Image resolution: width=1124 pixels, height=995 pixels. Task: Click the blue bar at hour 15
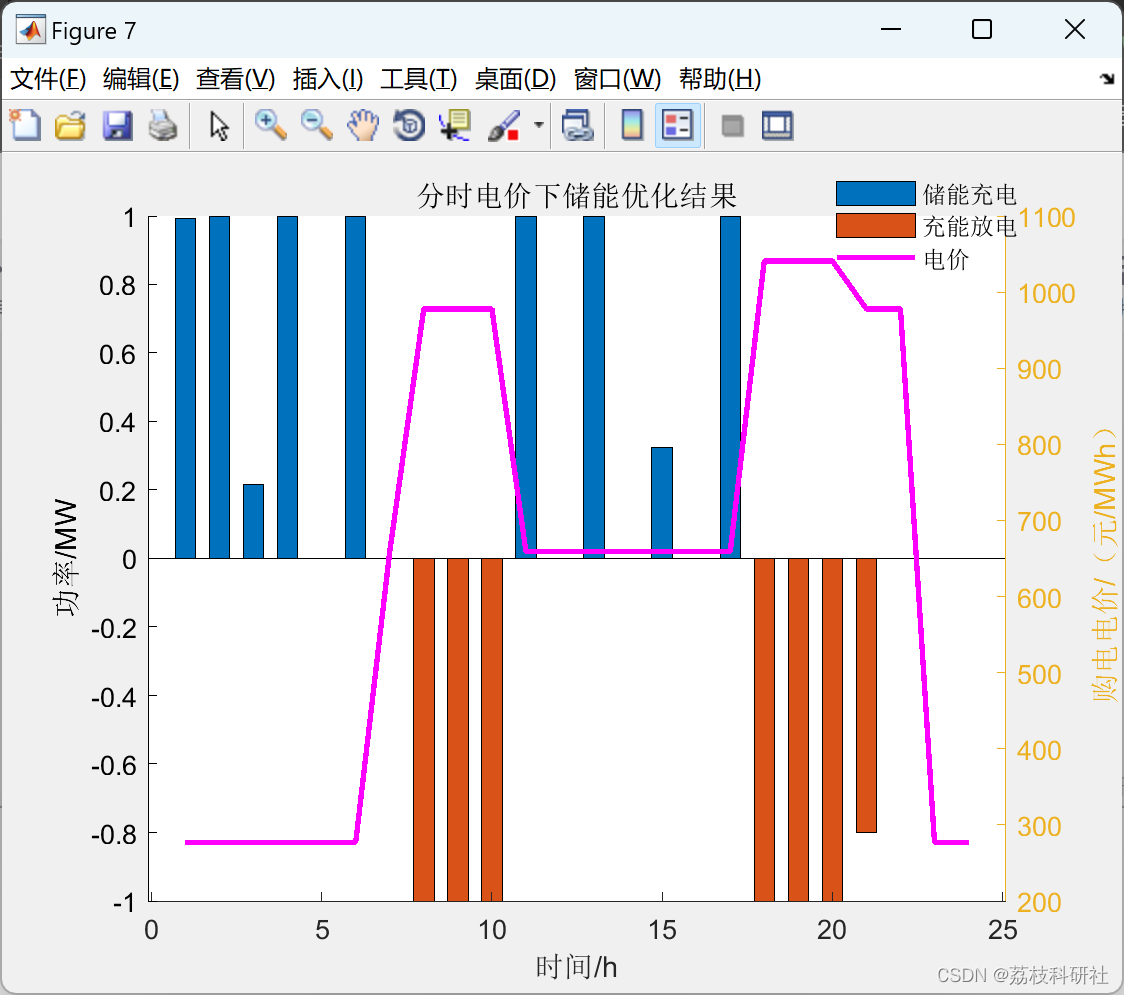pos(662,503)
